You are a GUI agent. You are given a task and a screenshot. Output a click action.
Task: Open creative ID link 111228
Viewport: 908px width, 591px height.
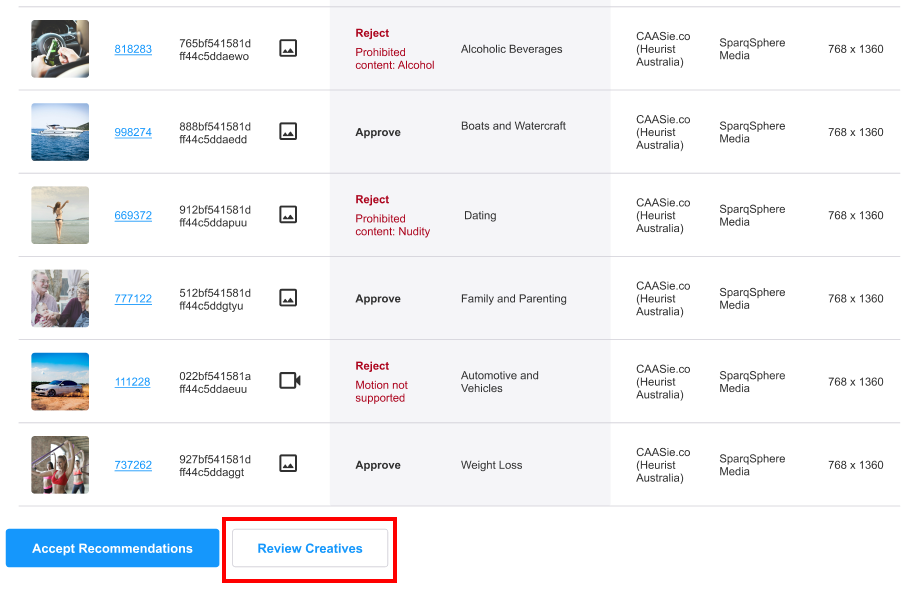click(x=133, y=383)
